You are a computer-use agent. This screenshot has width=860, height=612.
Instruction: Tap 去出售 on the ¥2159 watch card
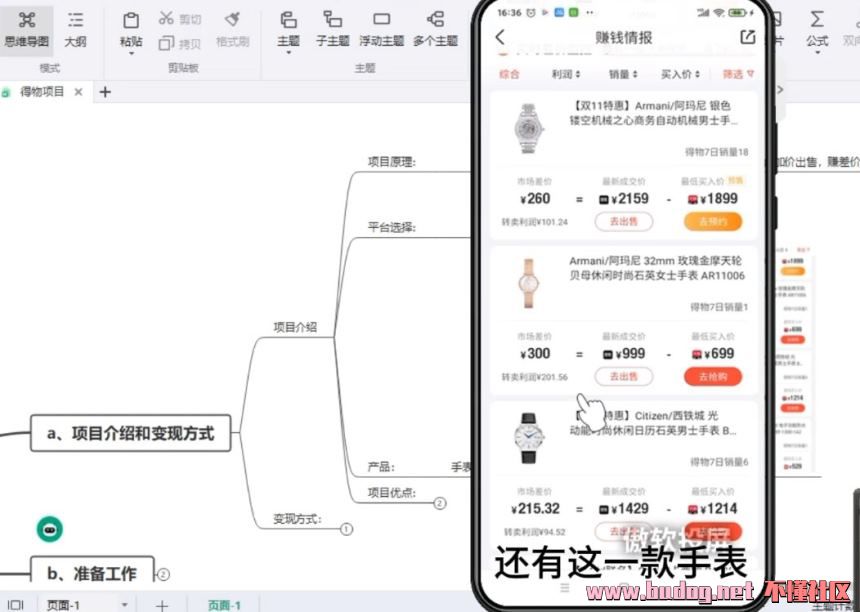point(624,222)
